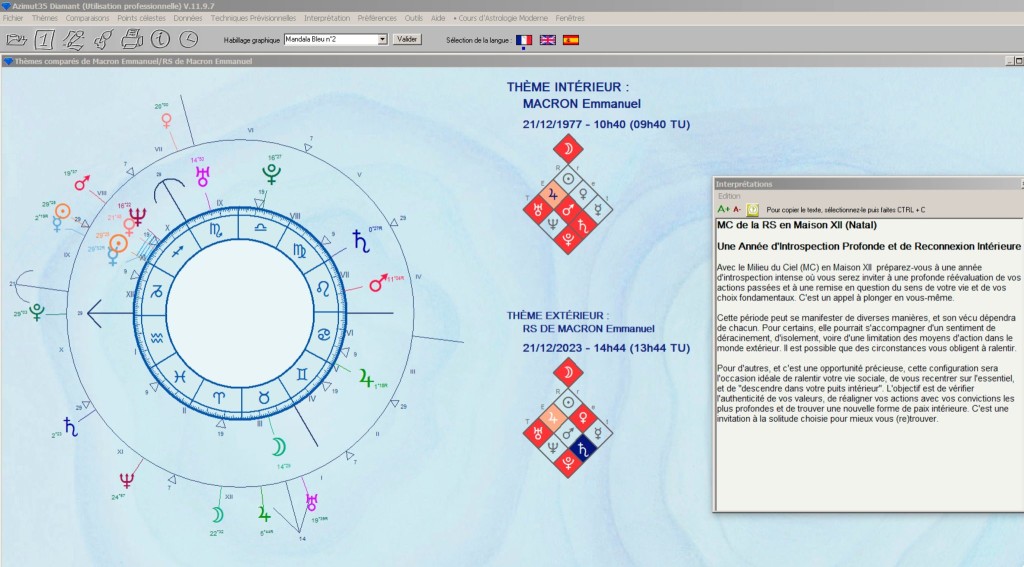
Task: Switch language to Spanish flag
Action: (571, 40)
